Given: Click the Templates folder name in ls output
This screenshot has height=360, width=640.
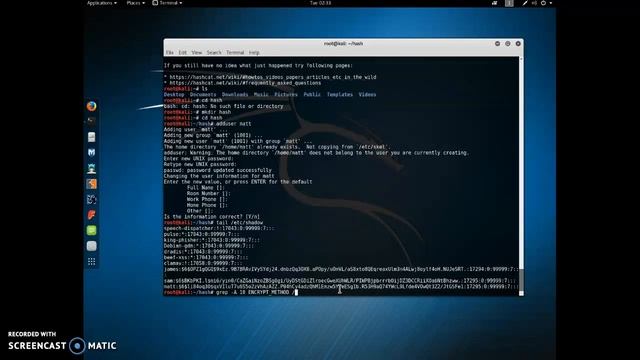Looking at the screenshot, I should click(x=340, y=95).
